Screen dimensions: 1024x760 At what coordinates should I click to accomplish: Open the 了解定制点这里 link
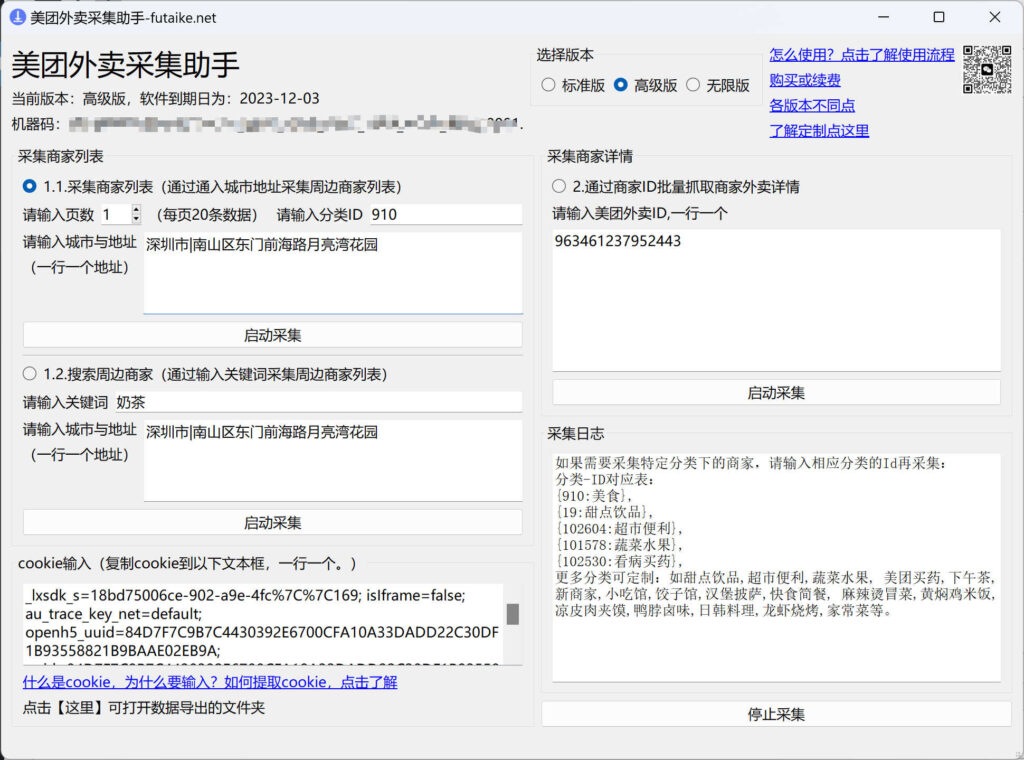click(x=819, y=131)
